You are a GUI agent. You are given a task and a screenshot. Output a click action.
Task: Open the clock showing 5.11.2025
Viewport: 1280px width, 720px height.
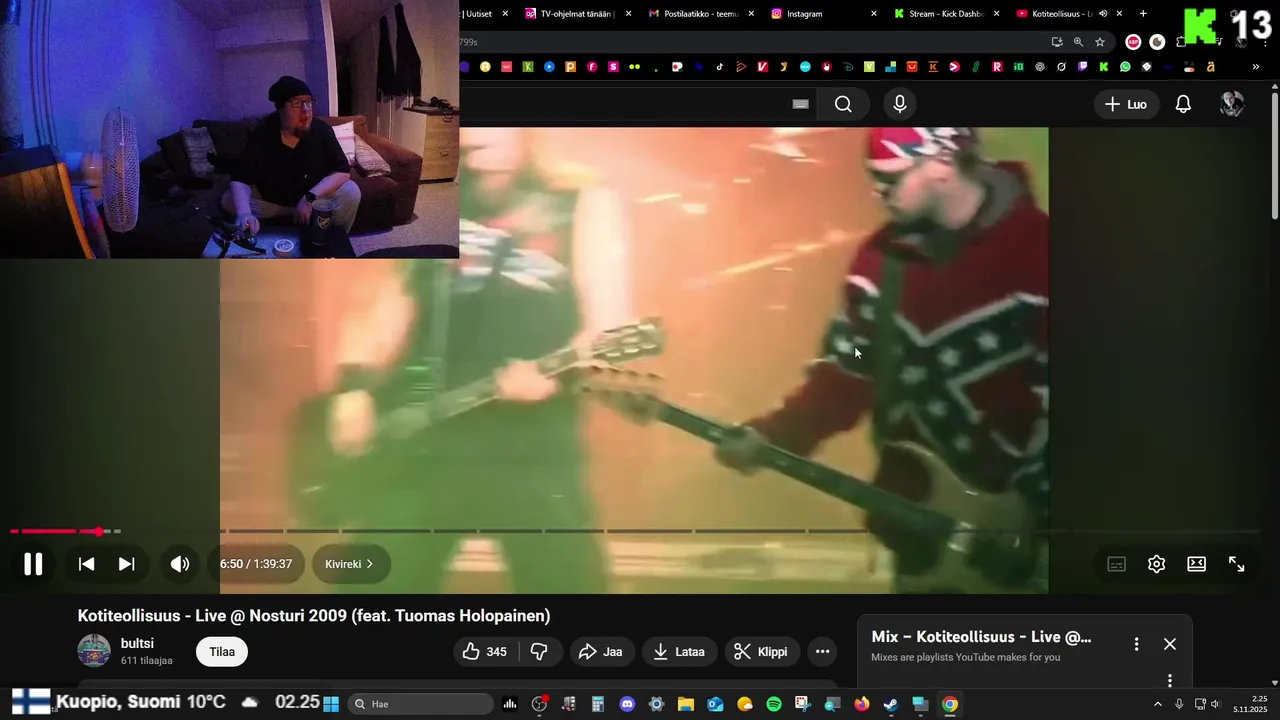[x=1250, y=704]
